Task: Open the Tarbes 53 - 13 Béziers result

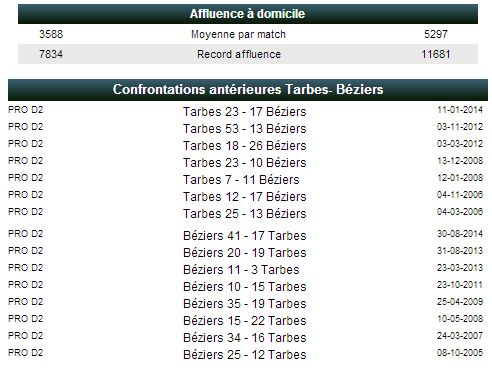Action: tap(245, 129)
